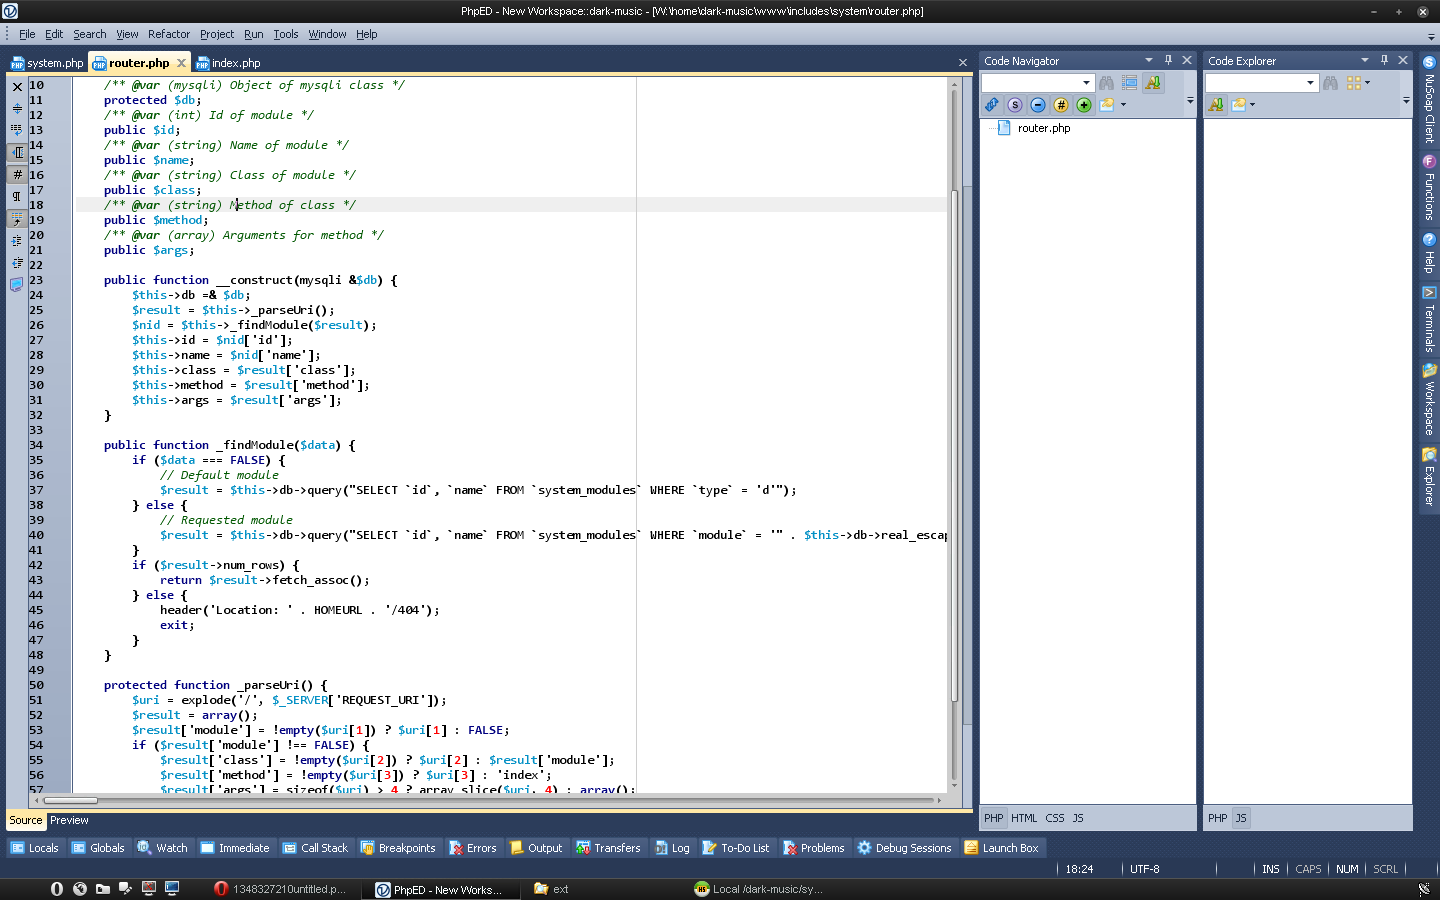Click the binoculars search icon in Code Navigator
Screen dimensions: 1440x900
[x=1106, y=83]
